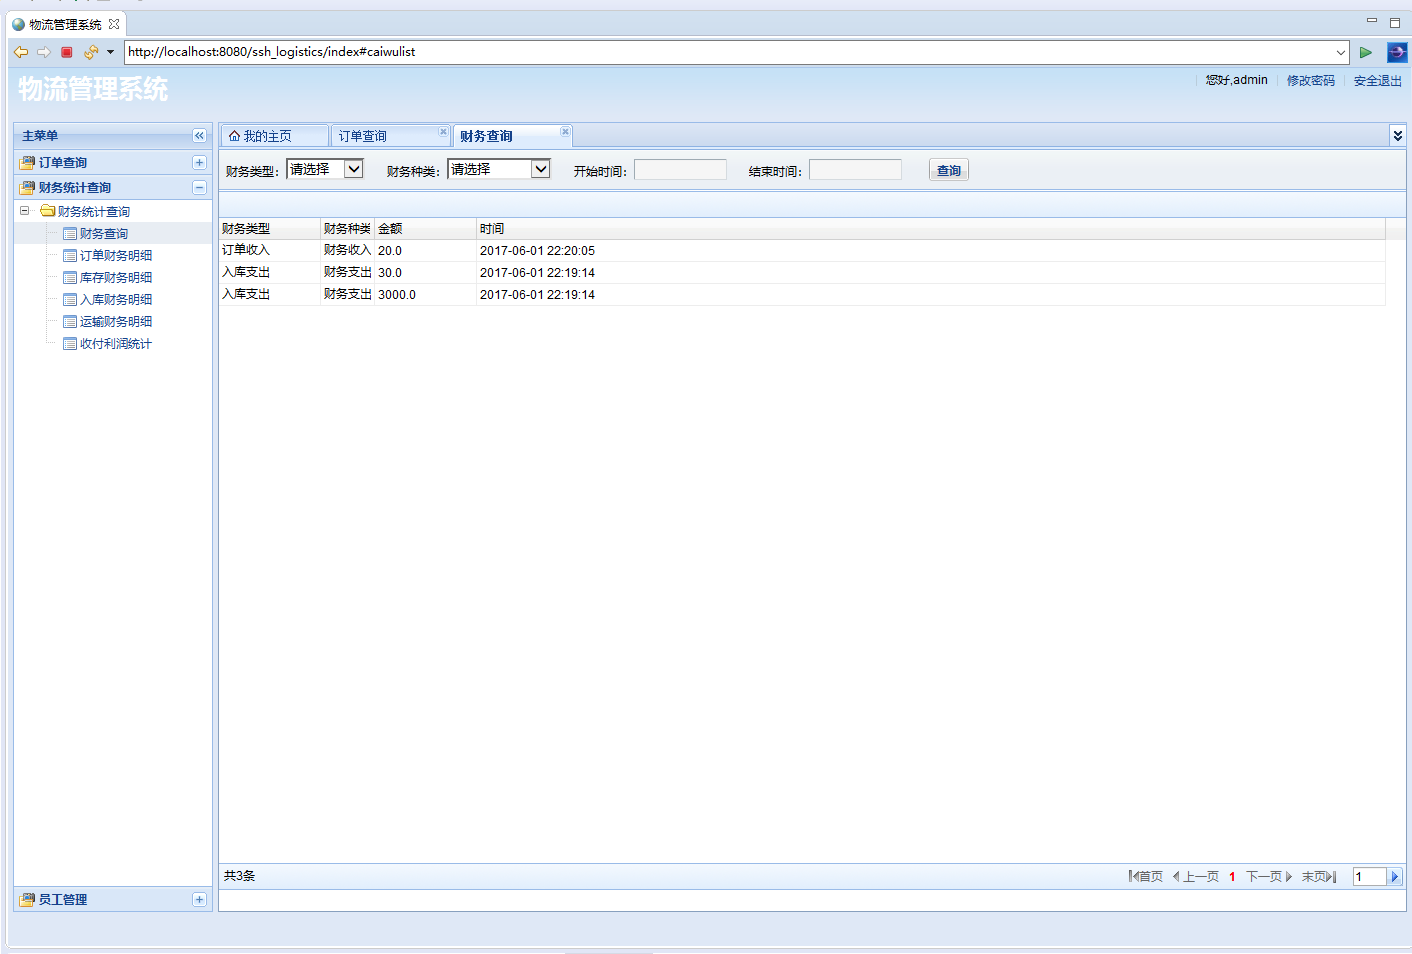Expand the 员工管理 accordion section
This screenshot has width=1412, height=954.
[199, 899]
